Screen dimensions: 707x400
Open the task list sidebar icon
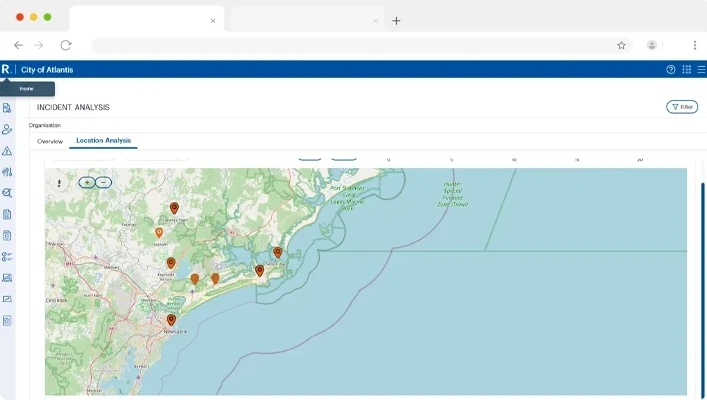click(7, 257)
